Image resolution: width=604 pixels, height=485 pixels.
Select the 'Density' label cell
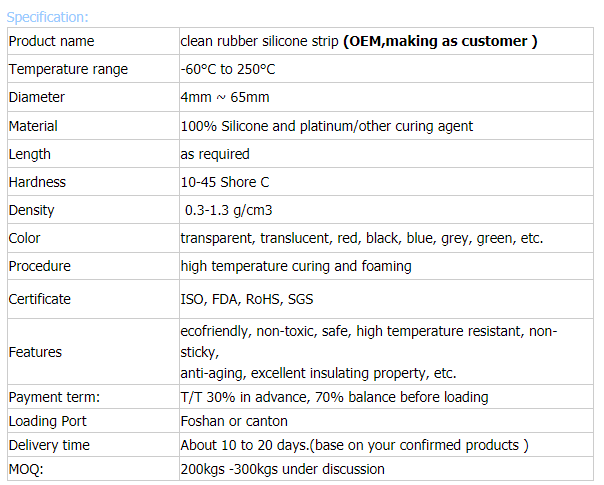pos(93,210)
